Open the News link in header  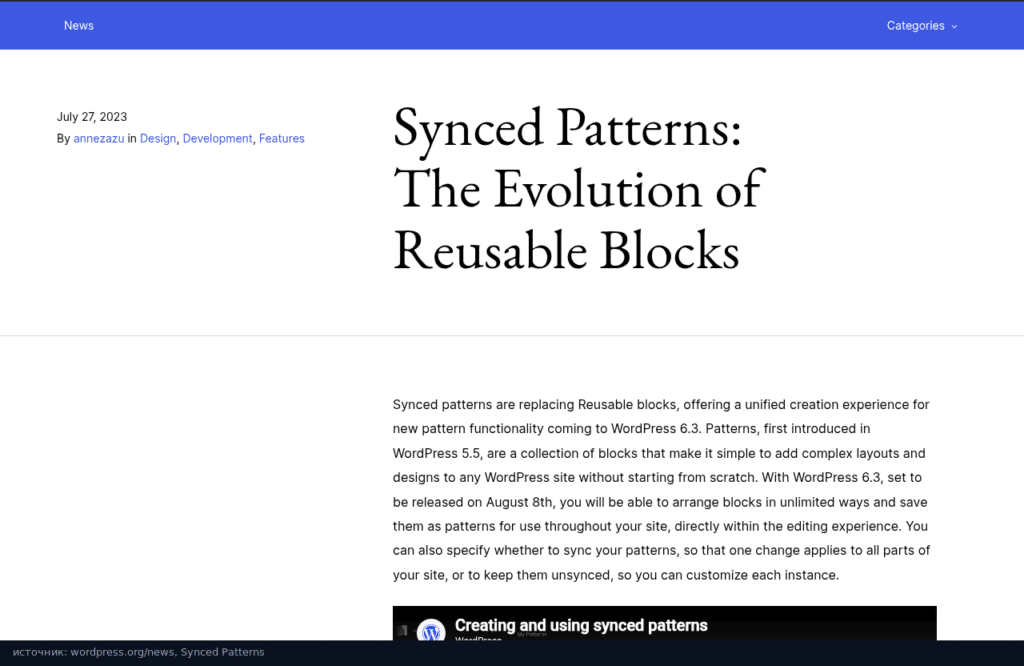click(x=78, y=25)
